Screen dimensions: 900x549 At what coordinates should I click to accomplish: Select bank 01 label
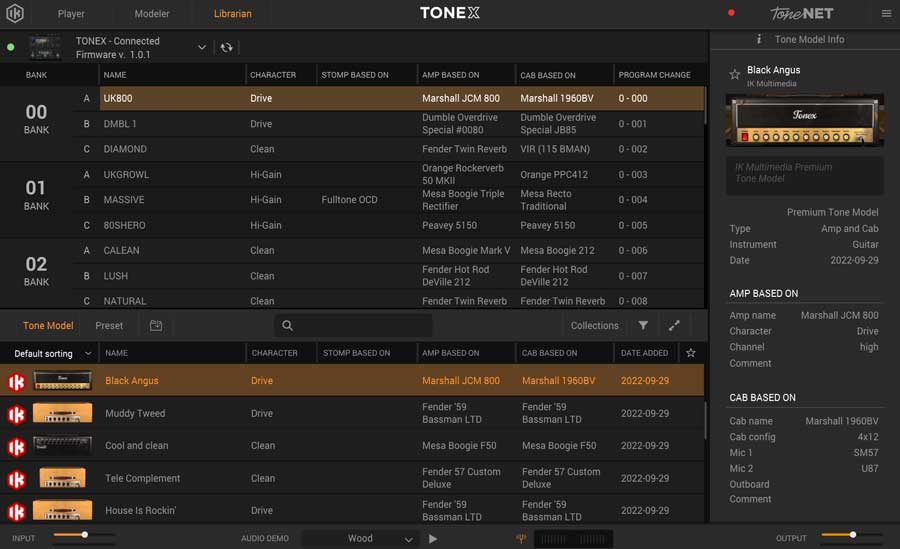coord(36,195)
